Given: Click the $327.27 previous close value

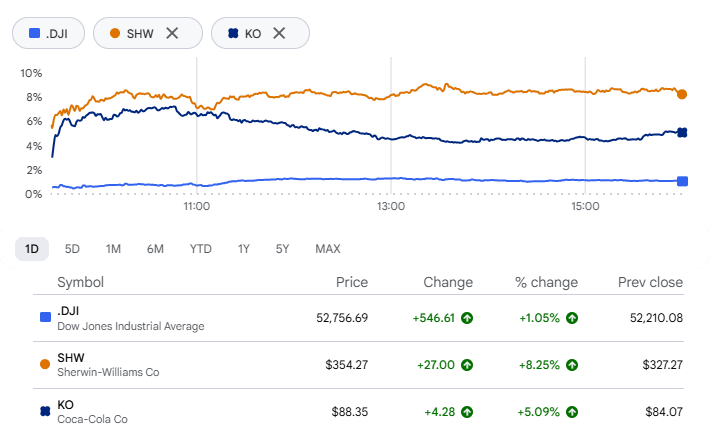Looking at the screenshot, I should (x=663, y=365).
